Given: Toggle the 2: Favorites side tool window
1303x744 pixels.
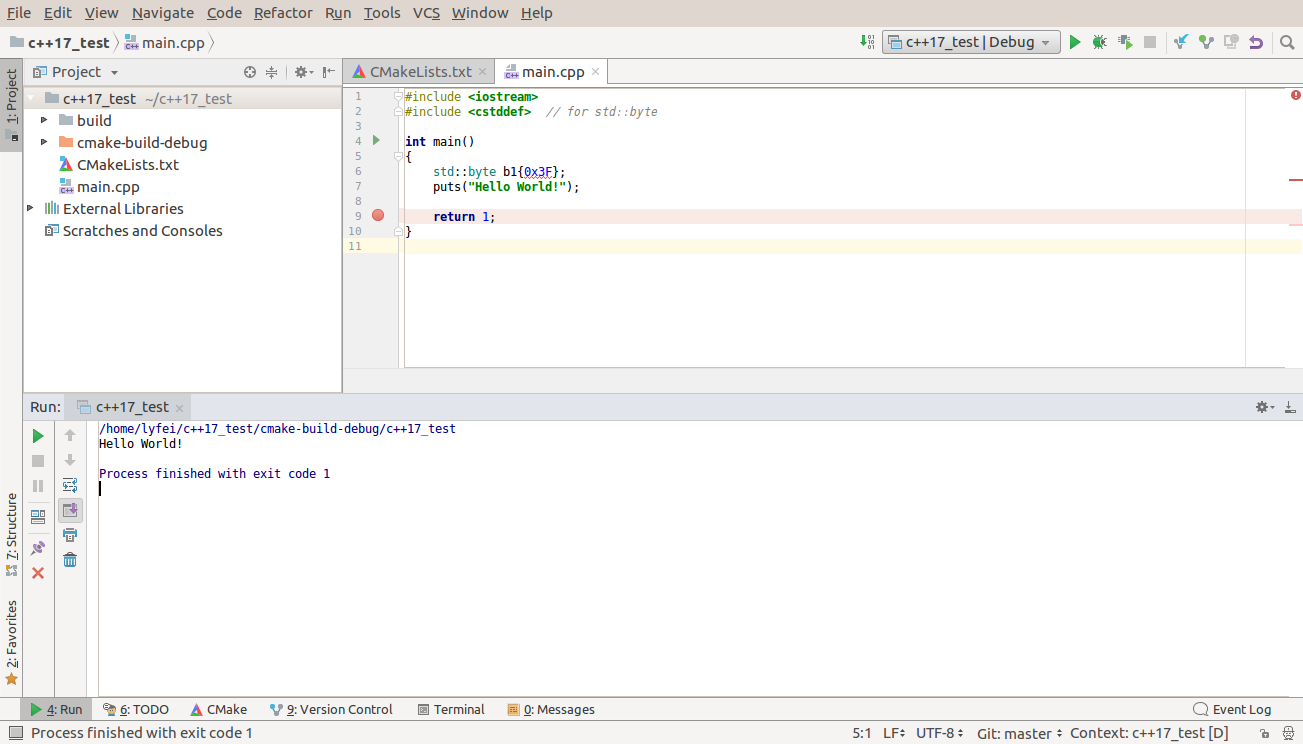Looking at the screenshot, I should pyautogui.click(x=11, y=642).
